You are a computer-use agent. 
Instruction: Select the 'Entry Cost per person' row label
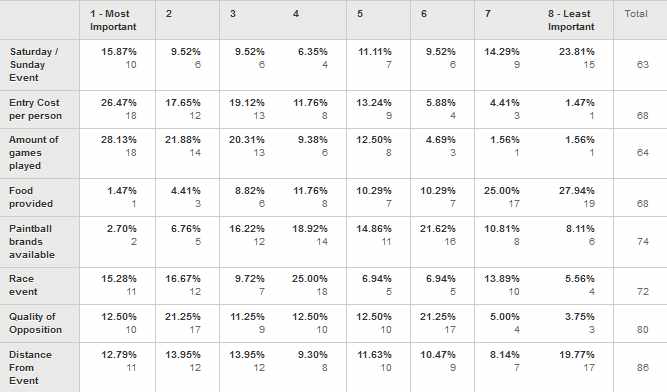[35, 109]
